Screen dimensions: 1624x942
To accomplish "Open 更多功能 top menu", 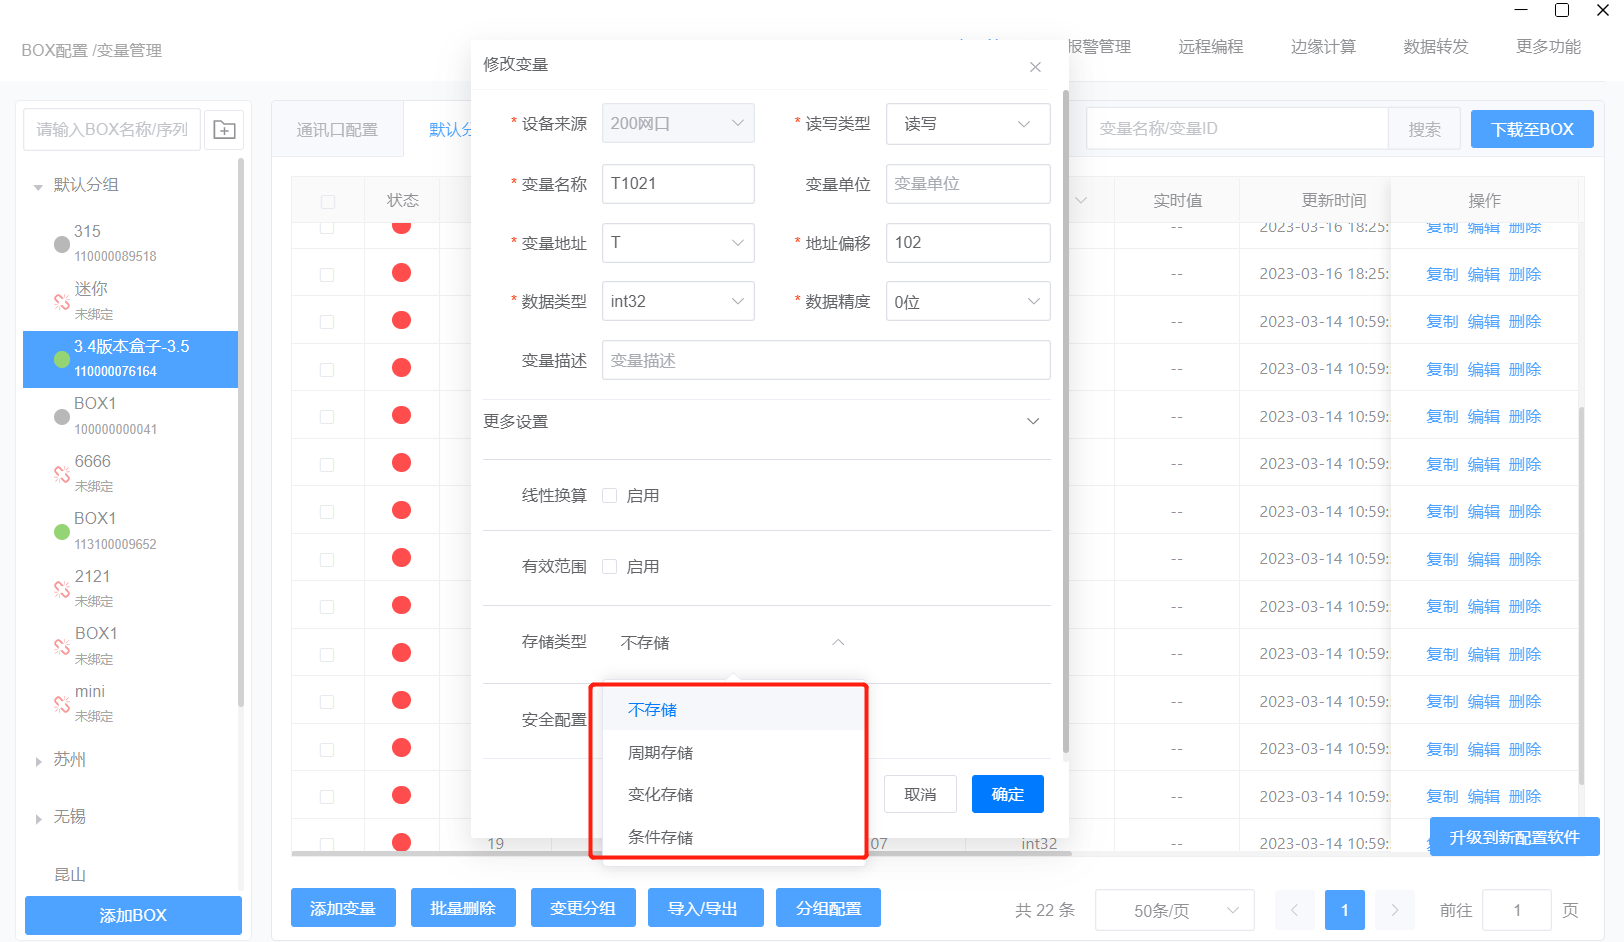I will tap(1549, 47).
